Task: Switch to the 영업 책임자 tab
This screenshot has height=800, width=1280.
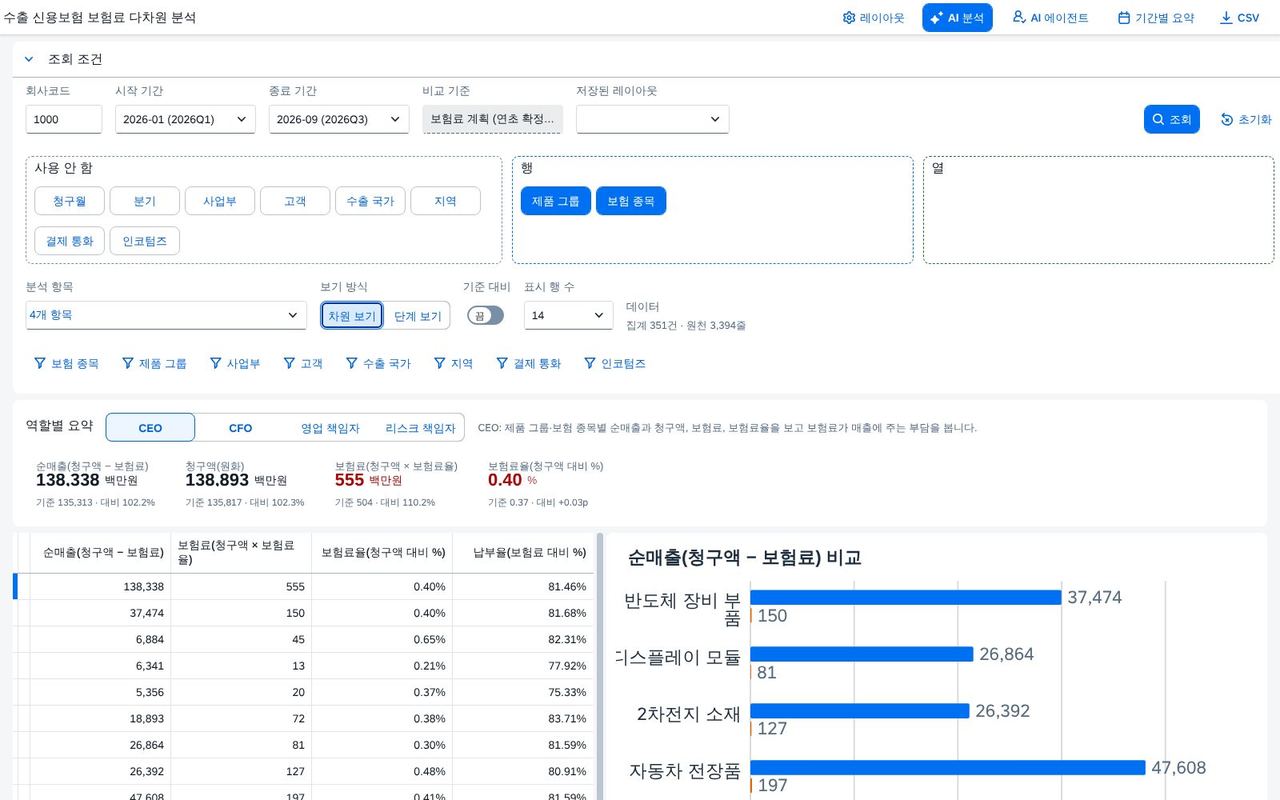Action: click(x=330, y=428)
